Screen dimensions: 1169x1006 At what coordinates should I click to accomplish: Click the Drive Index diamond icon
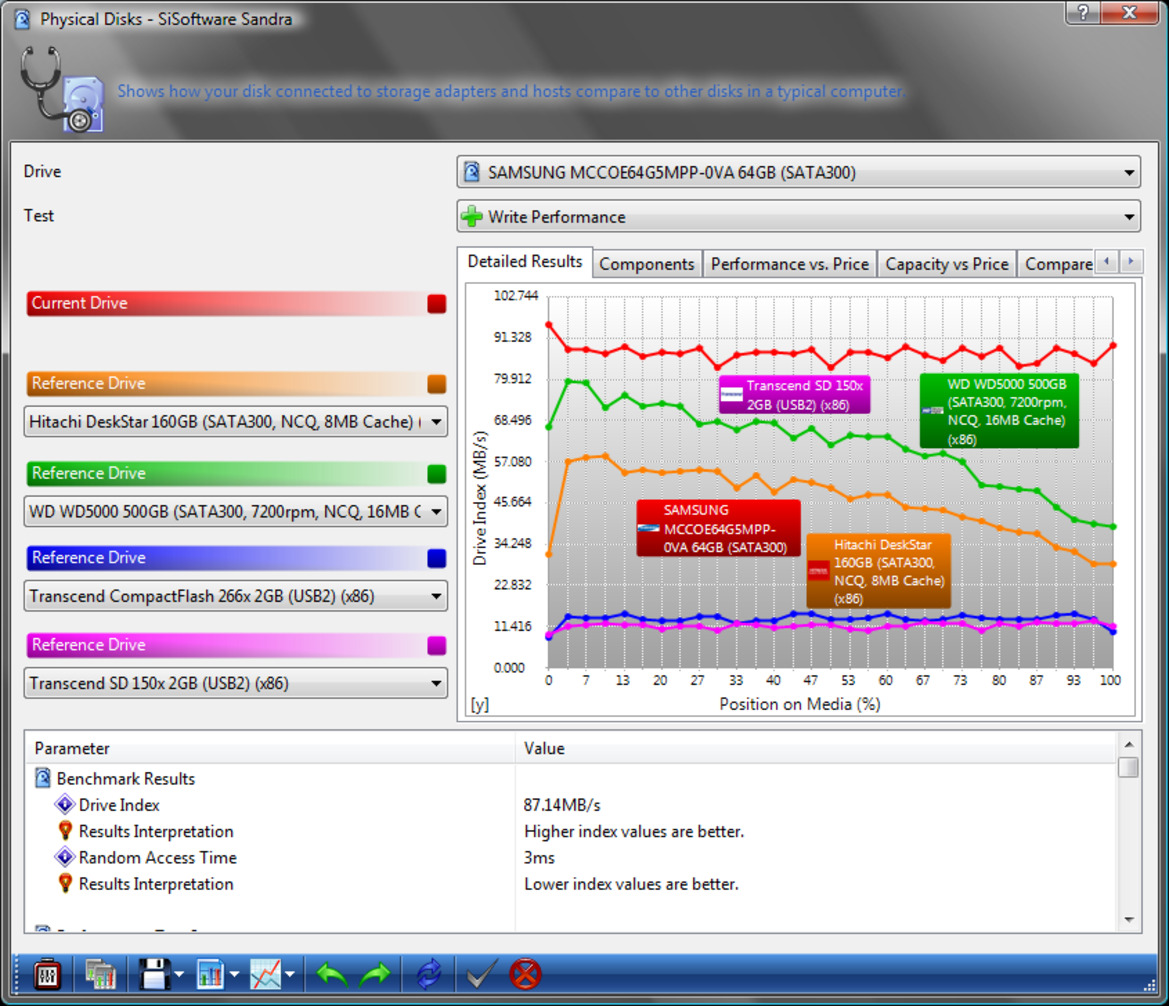coord(65,805)
